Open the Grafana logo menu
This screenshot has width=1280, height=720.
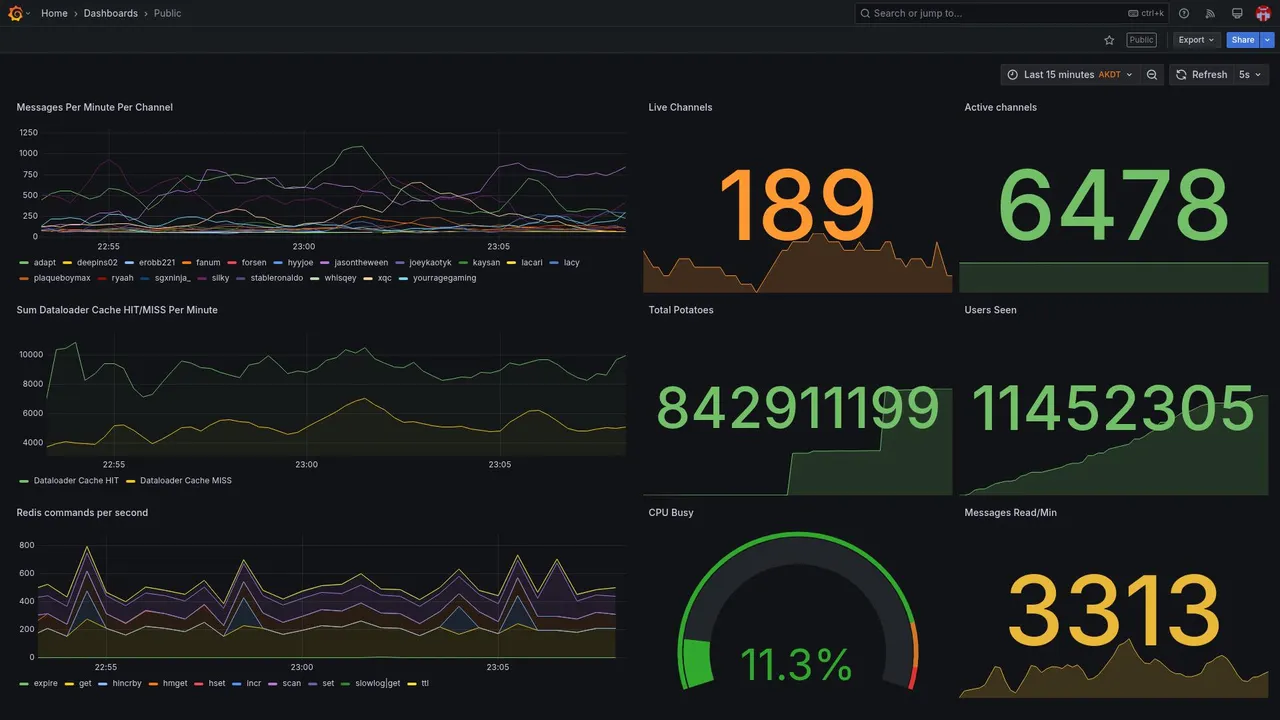[x=15, y=13]
